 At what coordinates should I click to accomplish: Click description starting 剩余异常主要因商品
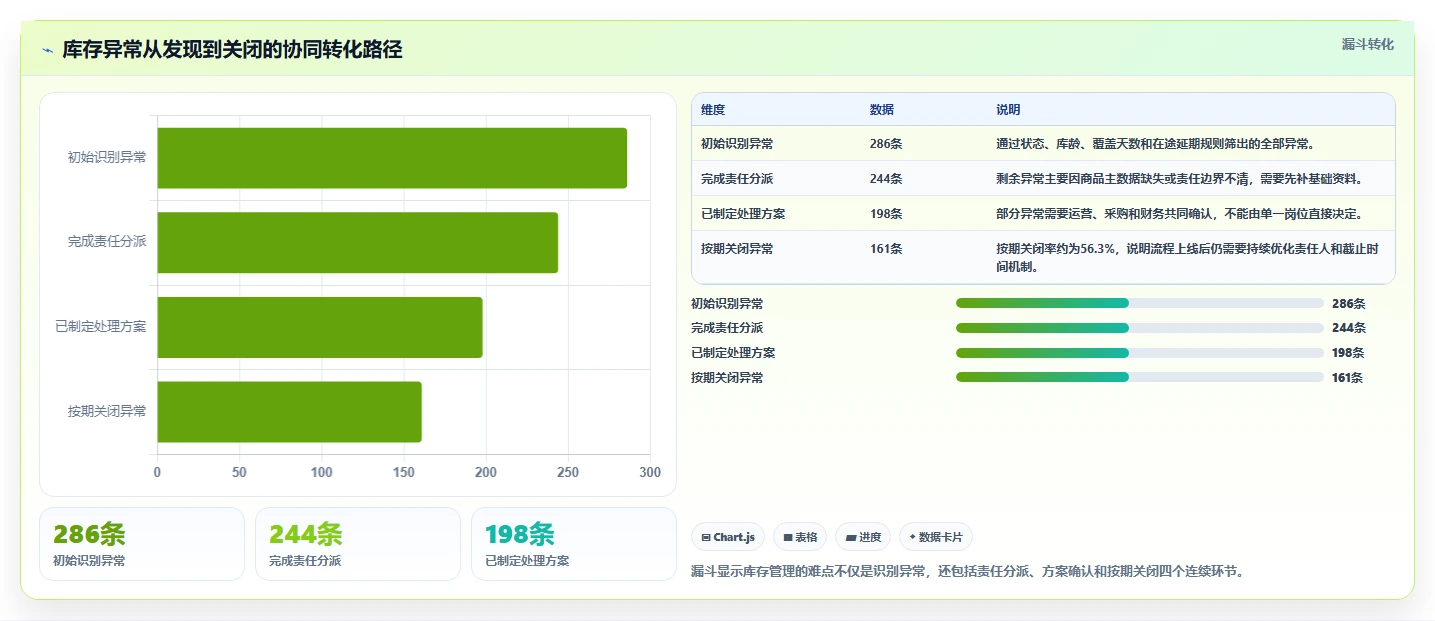point(1180,179)
